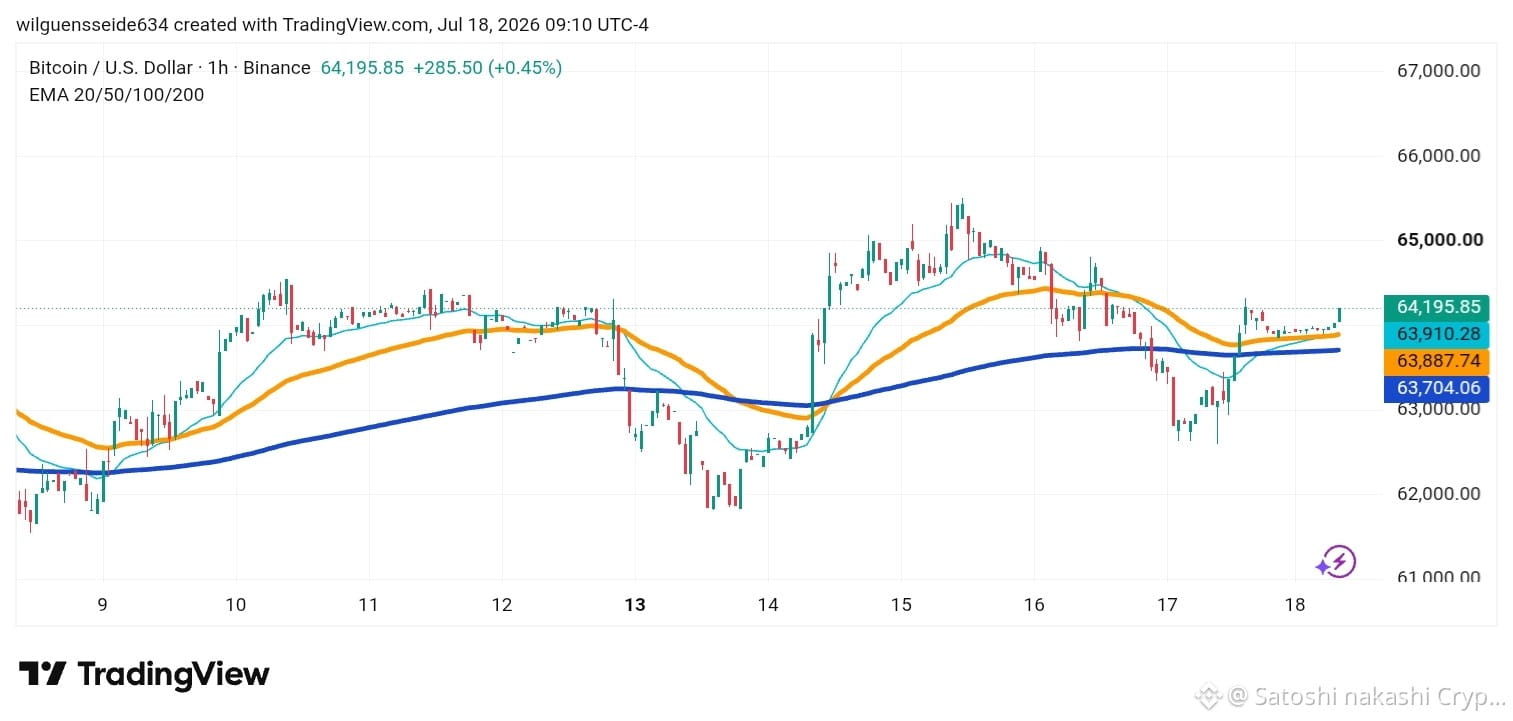Click the 63,000.00 price scale label
1513x721 pixels.
(1438, 409)
